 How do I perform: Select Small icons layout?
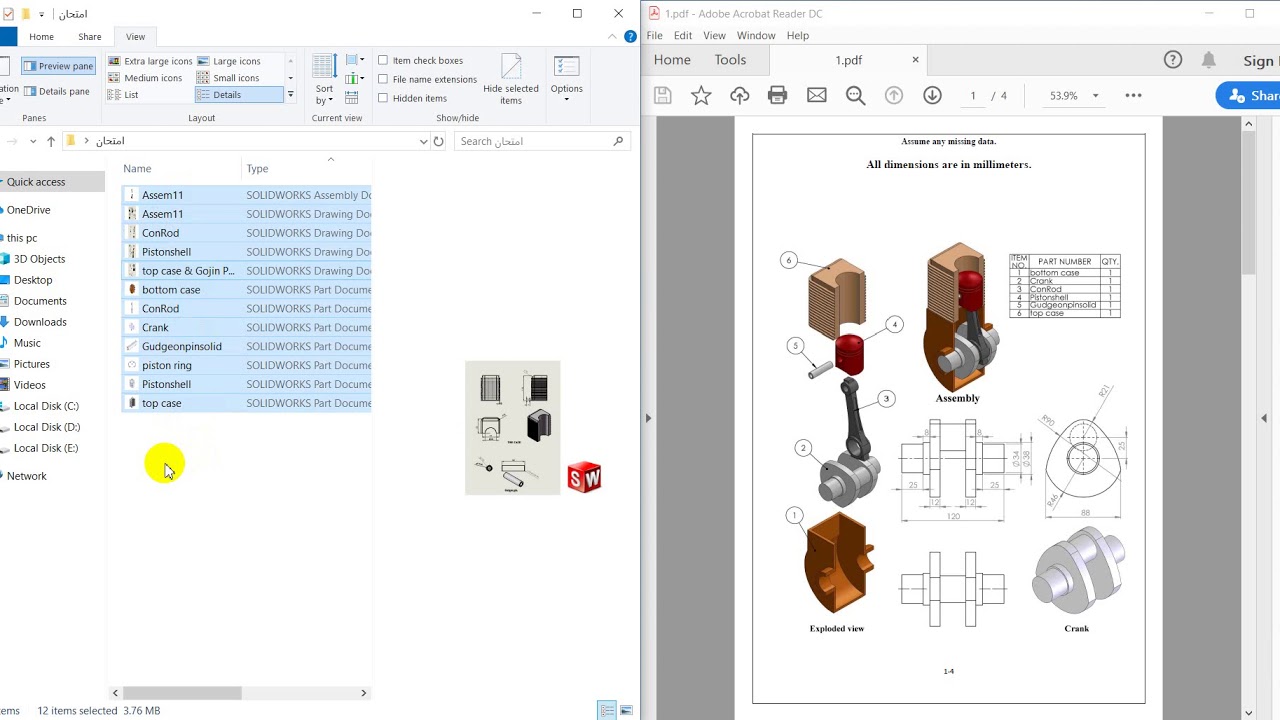tap(228, 78)
